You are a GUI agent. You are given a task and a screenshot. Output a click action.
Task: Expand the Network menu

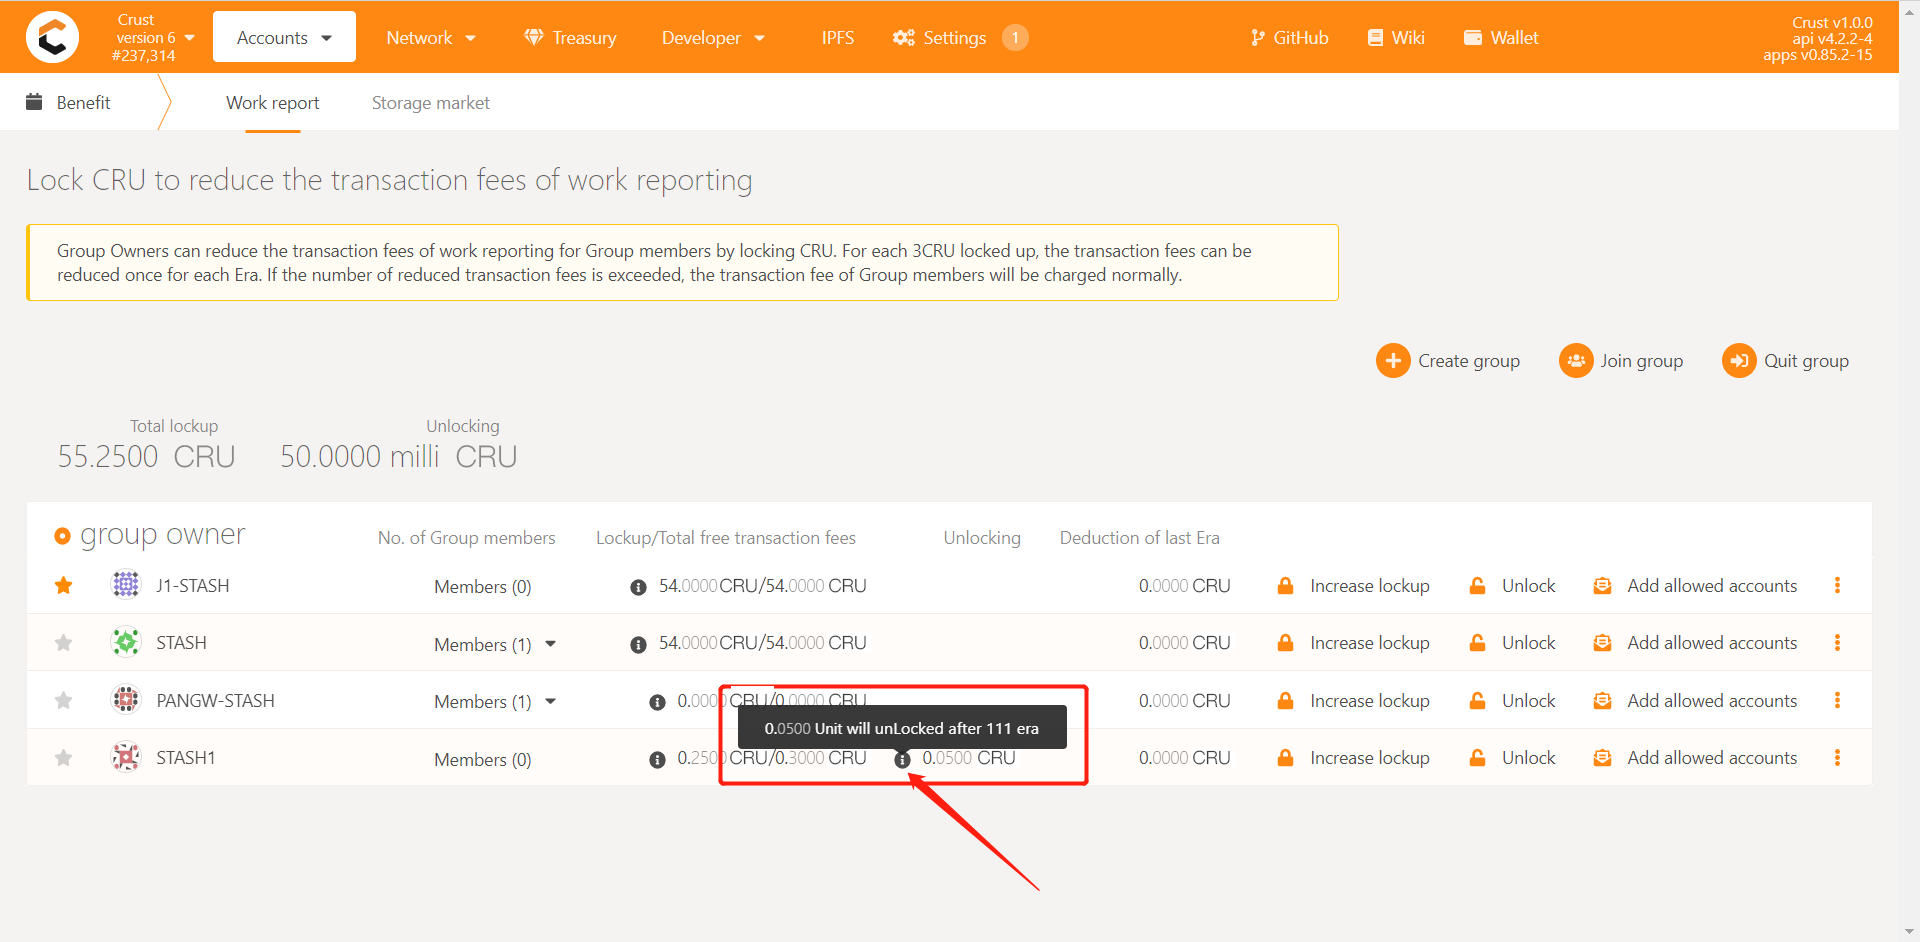point(431,37)
